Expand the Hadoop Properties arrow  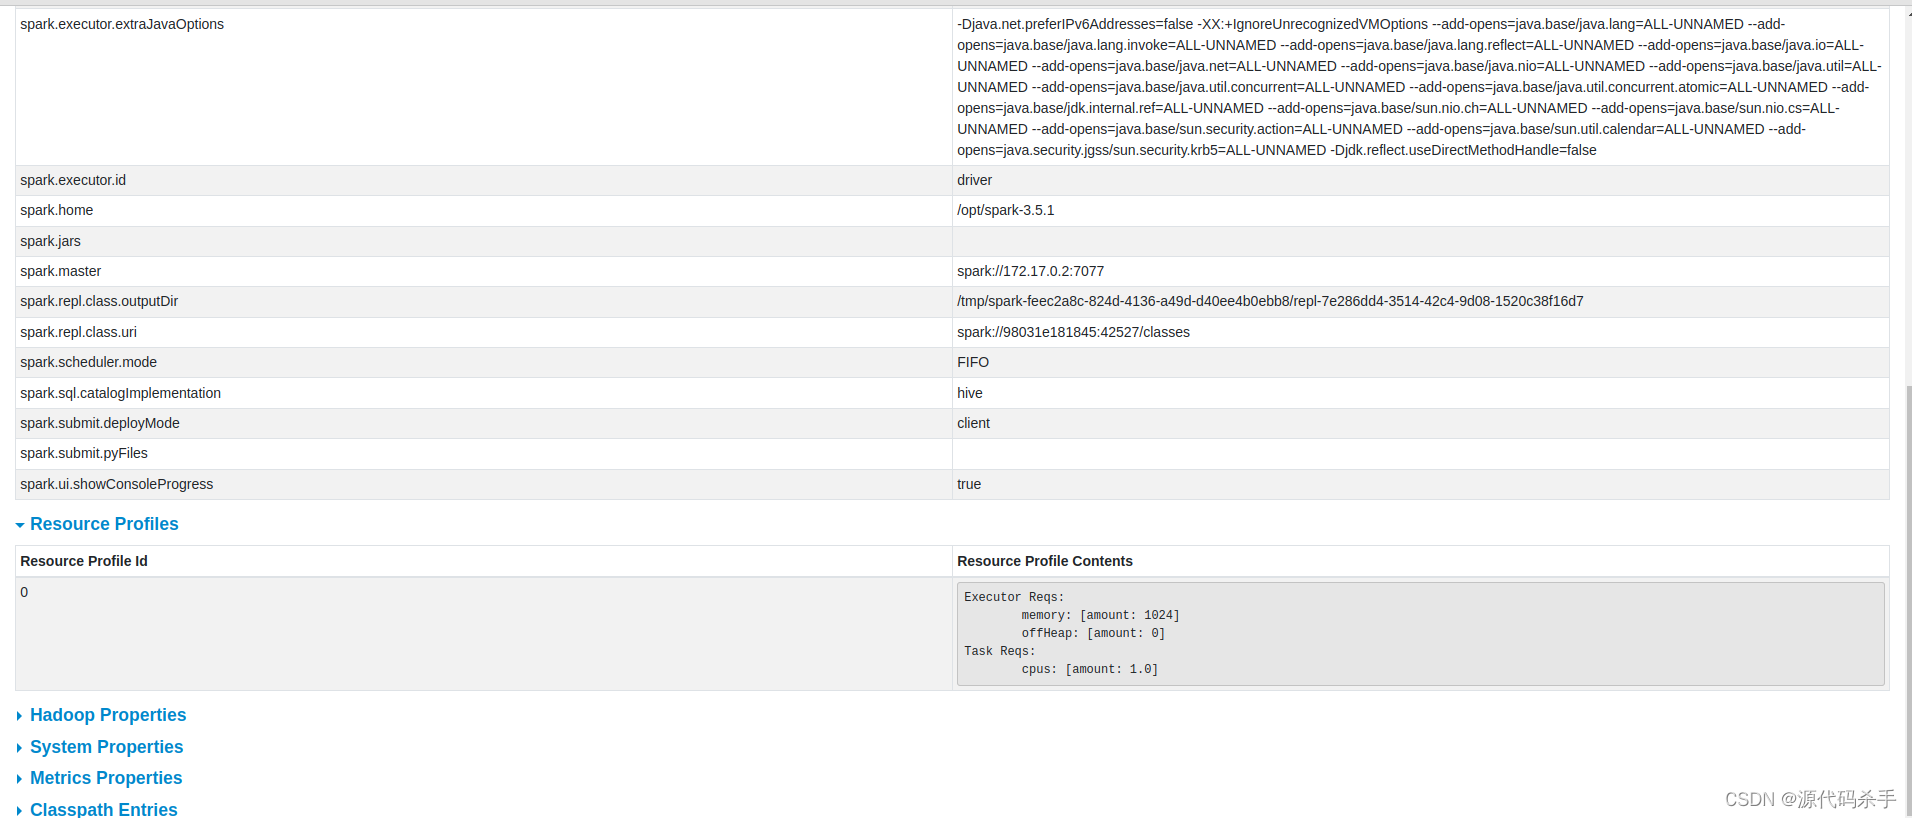coord(19,716)
